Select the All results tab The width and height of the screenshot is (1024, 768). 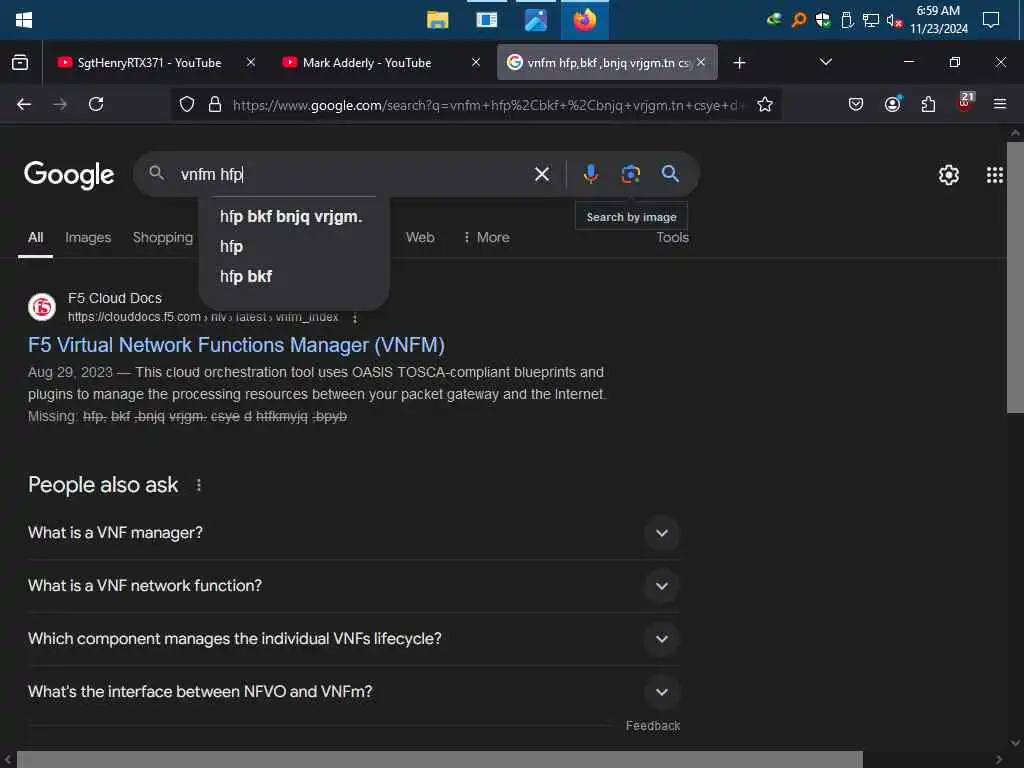35,238
